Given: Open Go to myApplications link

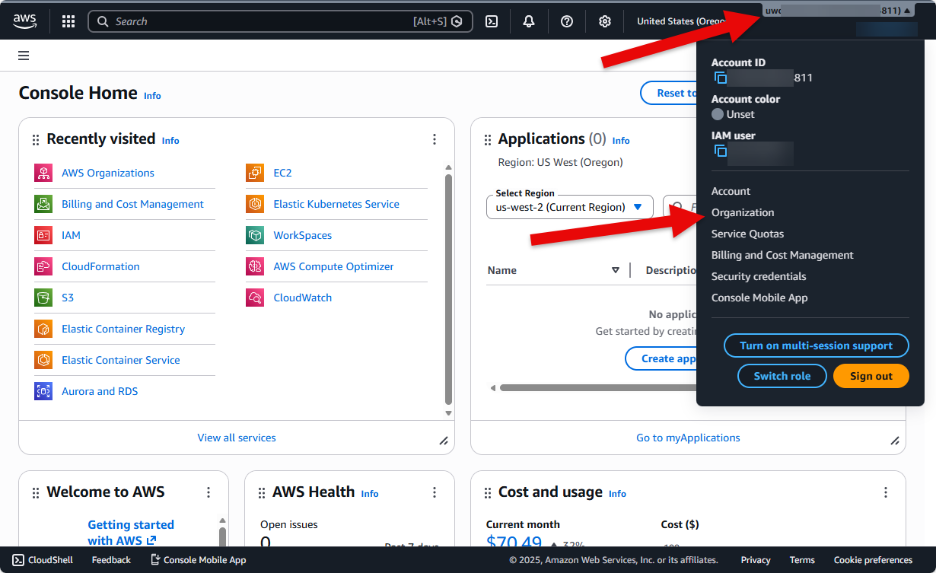Looking at the screenshot, I should tap(688, 438).
